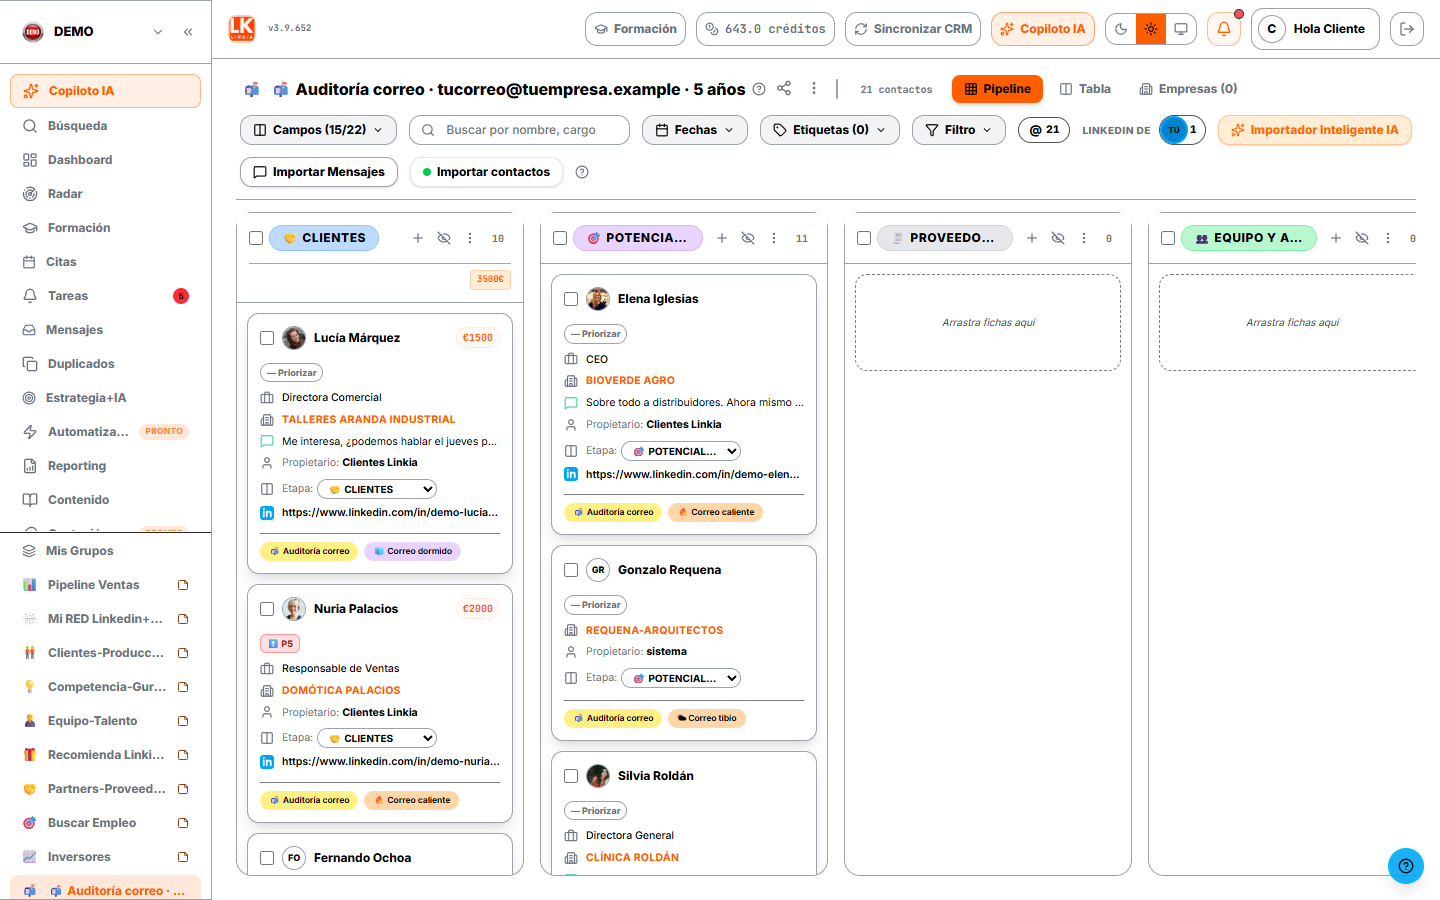The image size is (1440, 900).
Task: Hide the POTENCIA... column eye icon
Action: pyautogui.click(x=748, y=238)
